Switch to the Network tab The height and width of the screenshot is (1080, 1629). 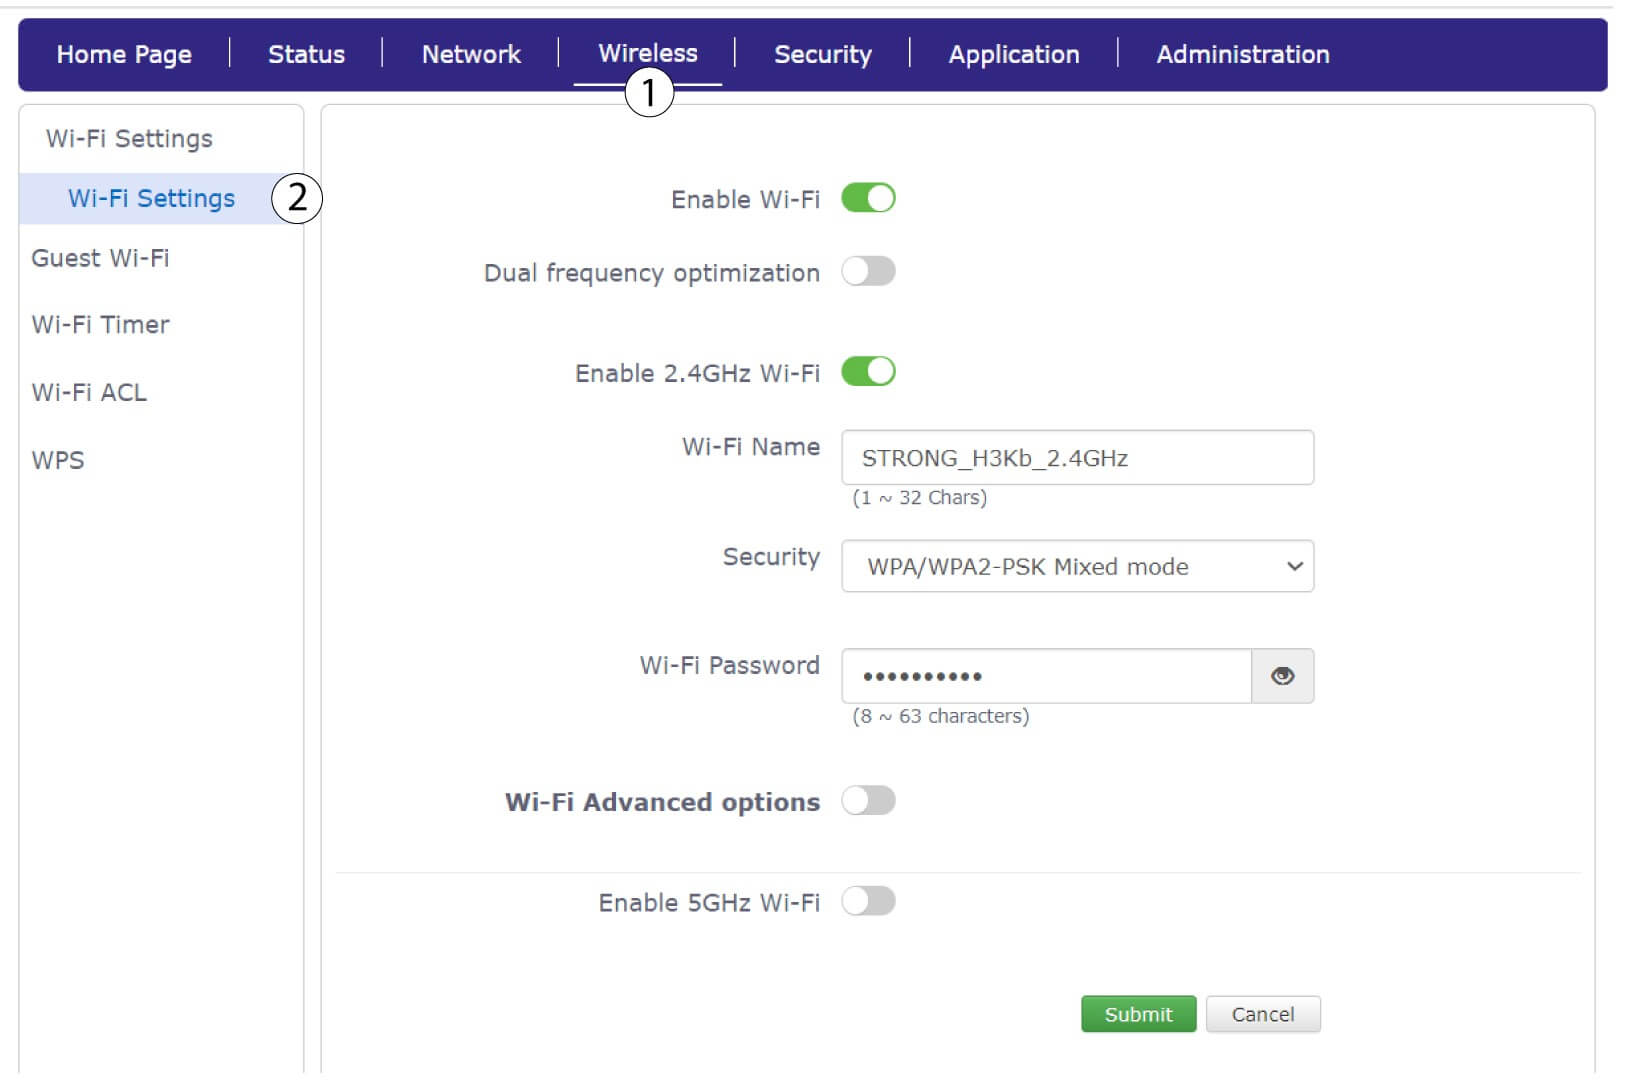(471, 54)
